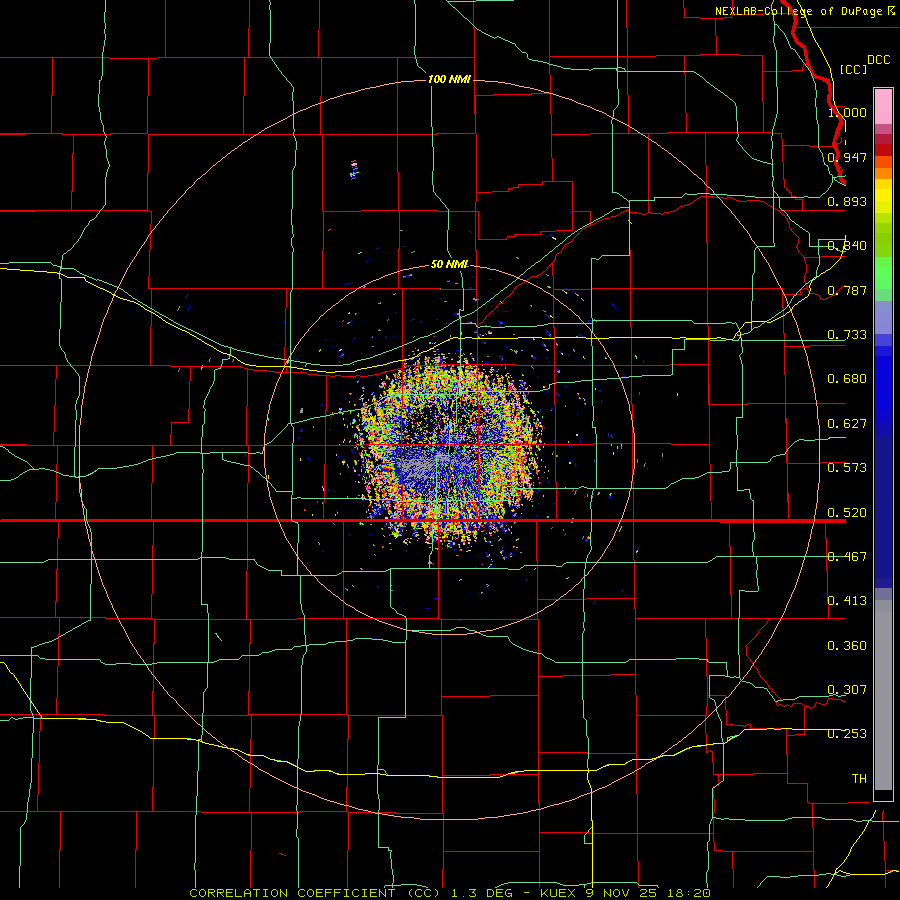Image resolution: width=900 pixels, height=900 pixels.
Task: Click the "50 NMI" range ring label
Action: pos(449,264)
